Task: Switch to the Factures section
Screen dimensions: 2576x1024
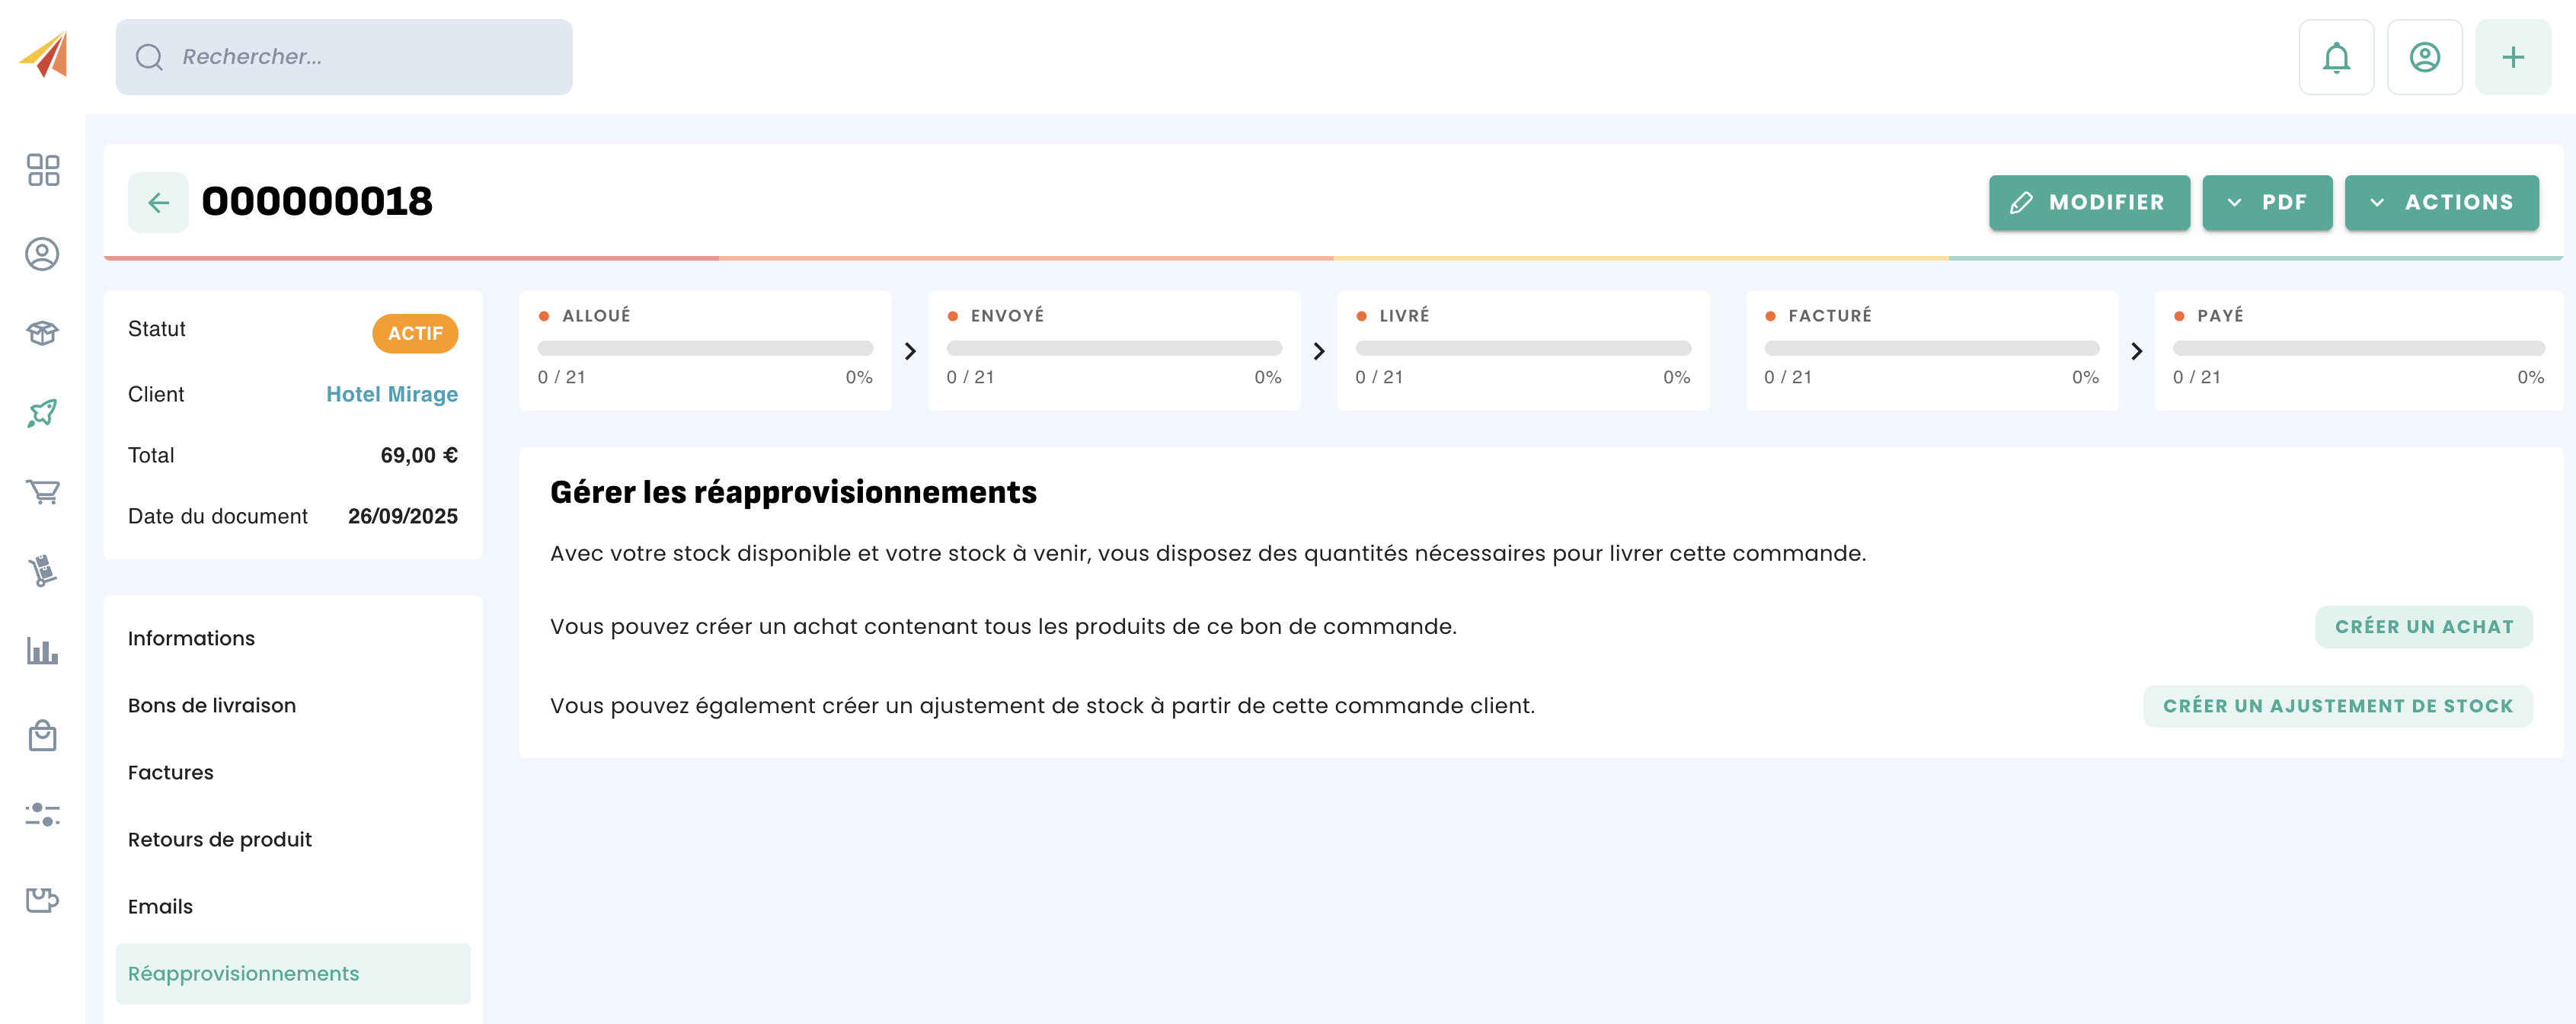Action: click(x=171, y=772)
